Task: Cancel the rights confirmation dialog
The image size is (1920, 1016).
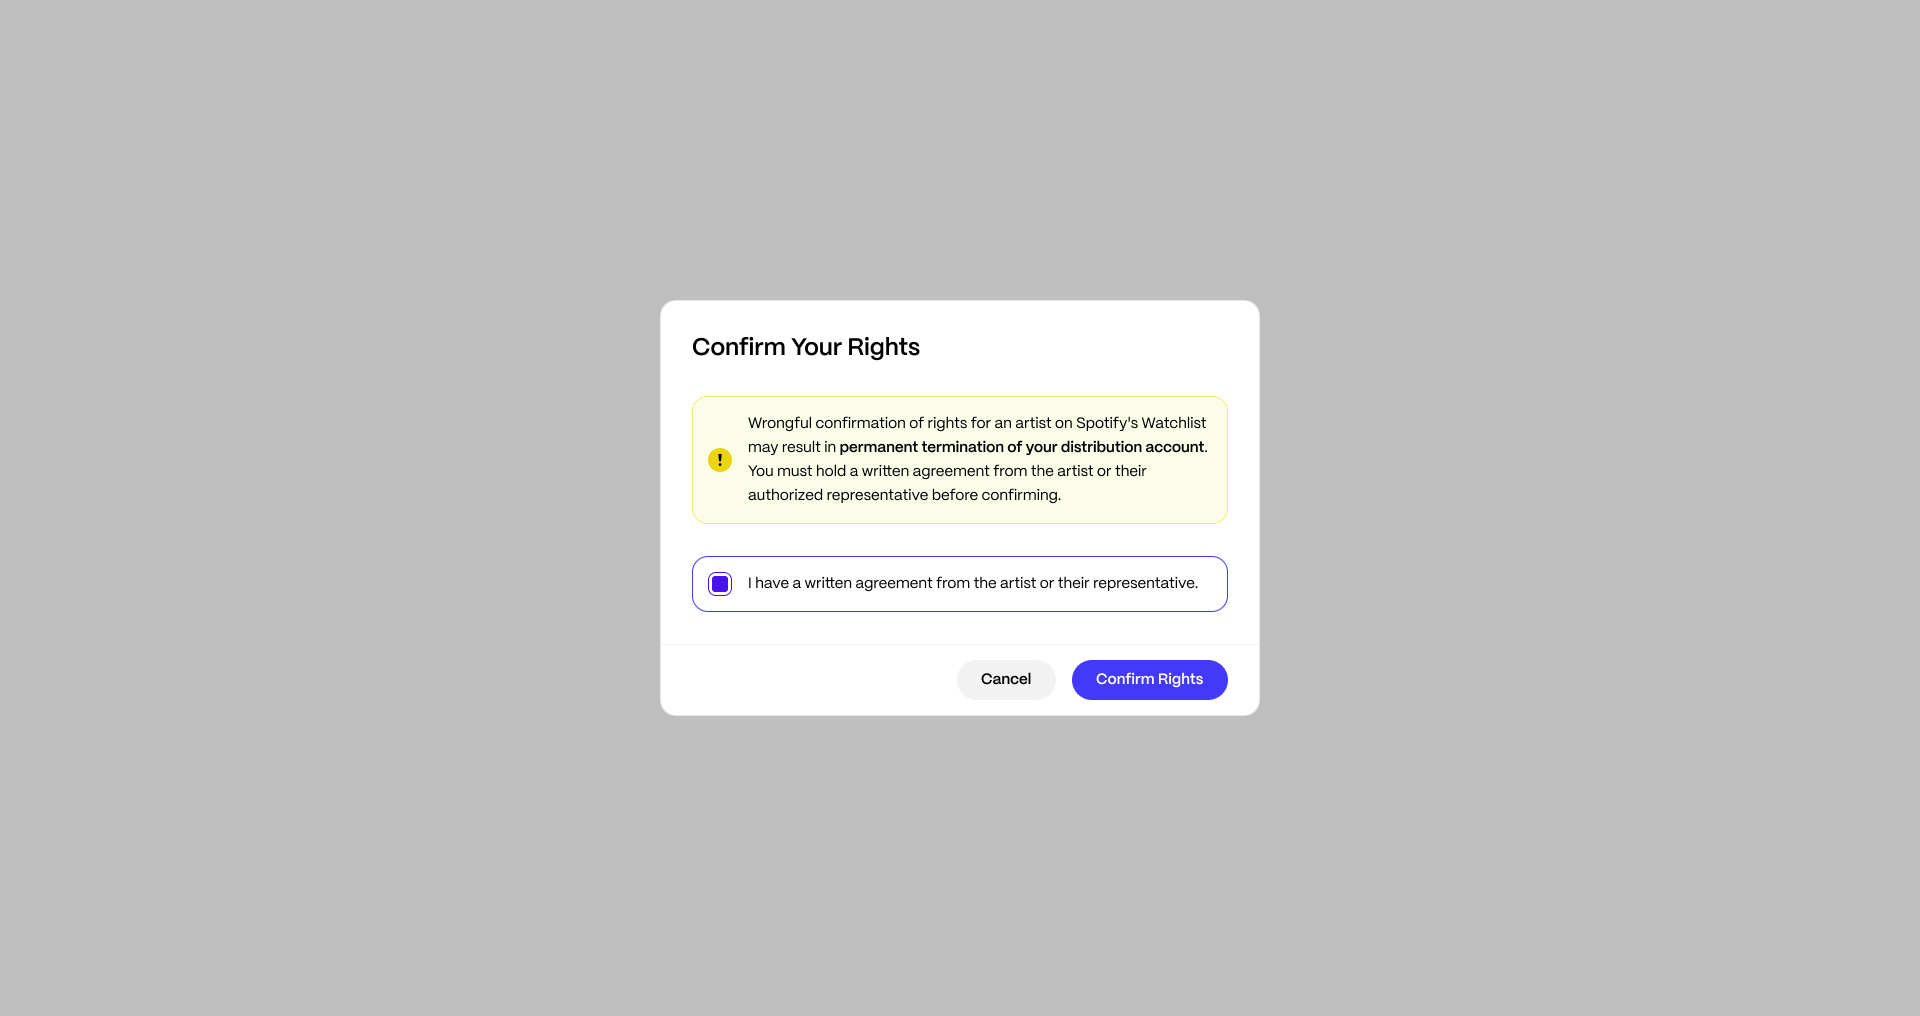Action: pyautogui.click(x=1006, y=680)
